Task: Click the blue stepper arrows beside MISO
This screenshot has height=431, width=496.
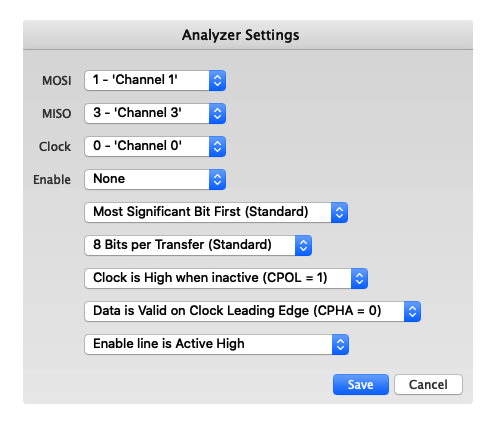Action: pyautogui.click(x=217, y=113)
